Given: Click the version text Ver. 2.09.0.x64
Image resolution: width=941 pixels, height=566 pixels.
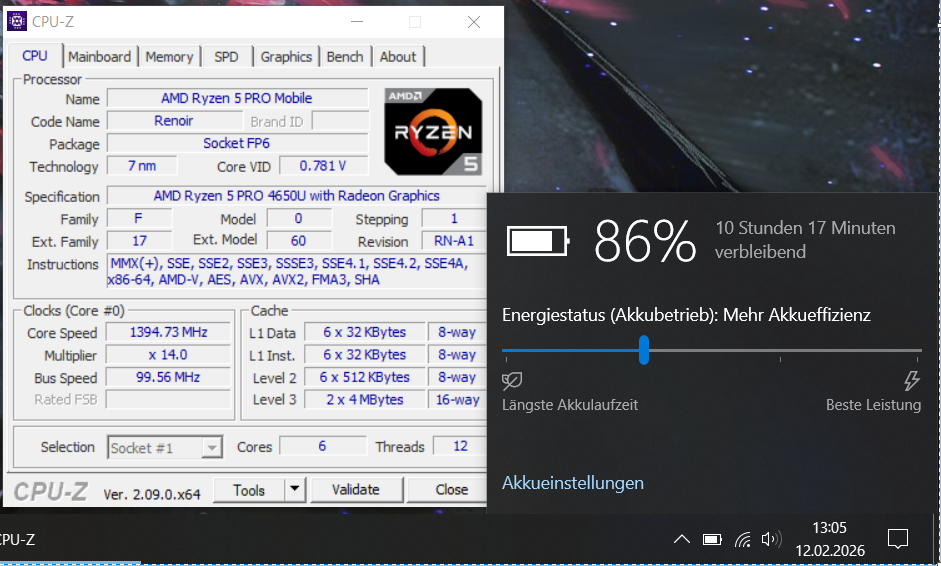Looking at the screenshot, I should coord(152,495).
